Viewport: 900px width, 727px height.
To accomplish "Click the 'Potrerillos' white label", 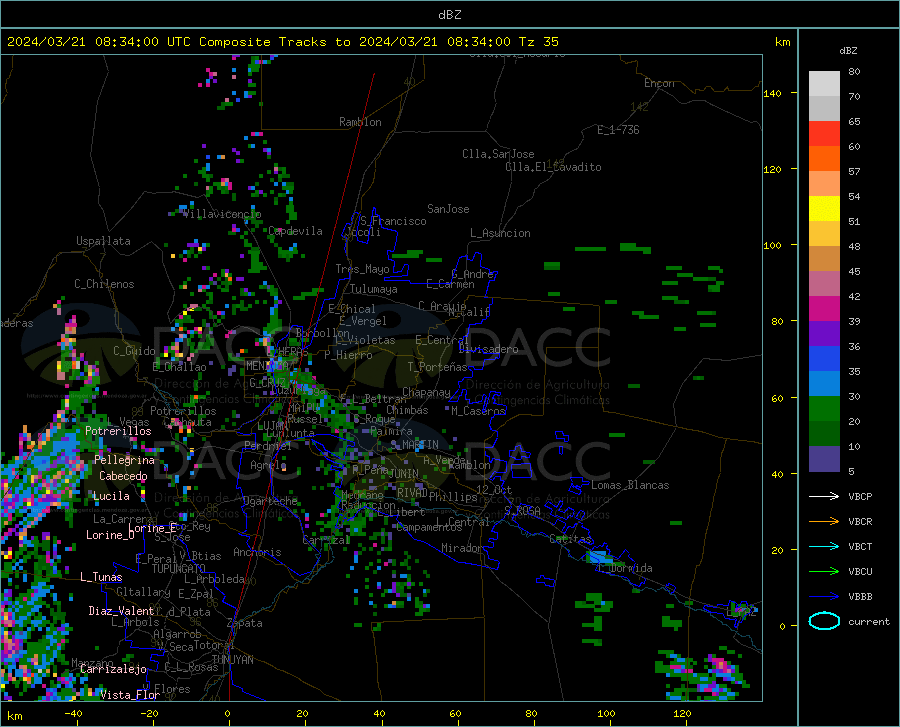I will pyautogui.click(x=118, y=431).
